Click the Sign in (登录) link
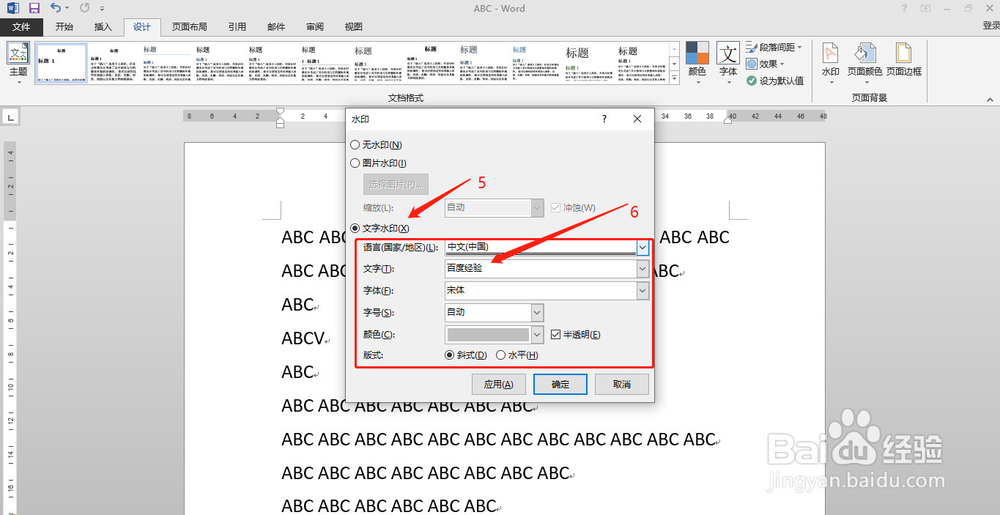This screenshot has height=515, width=1000. 991,25
